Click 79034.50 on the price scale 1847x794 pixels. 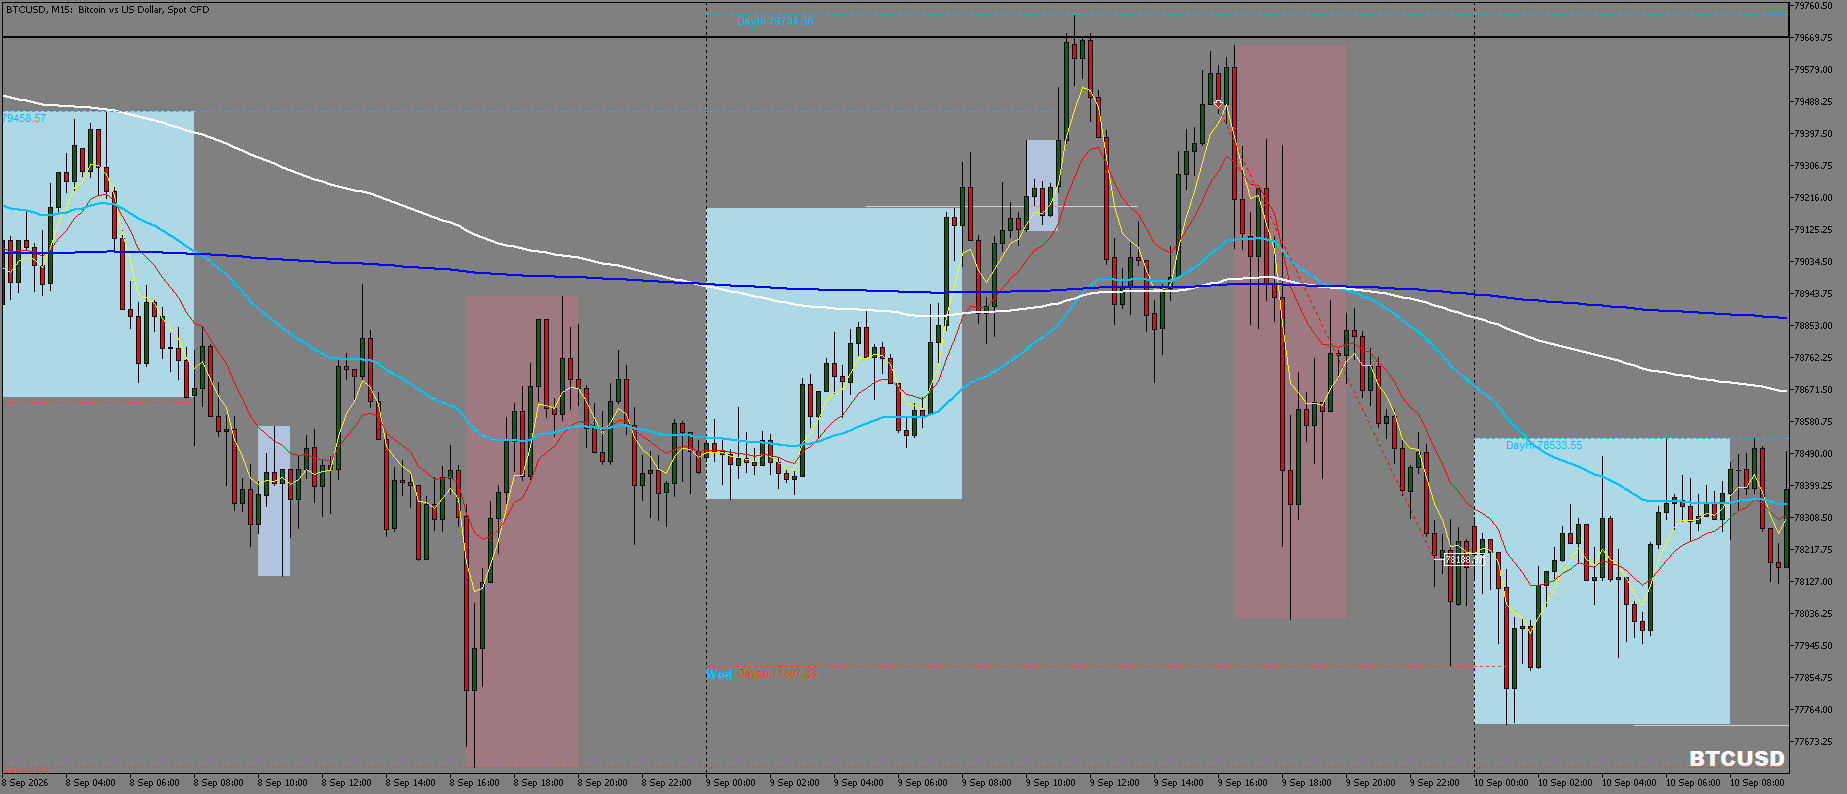pyautogui.click(x=1814, y=262)
